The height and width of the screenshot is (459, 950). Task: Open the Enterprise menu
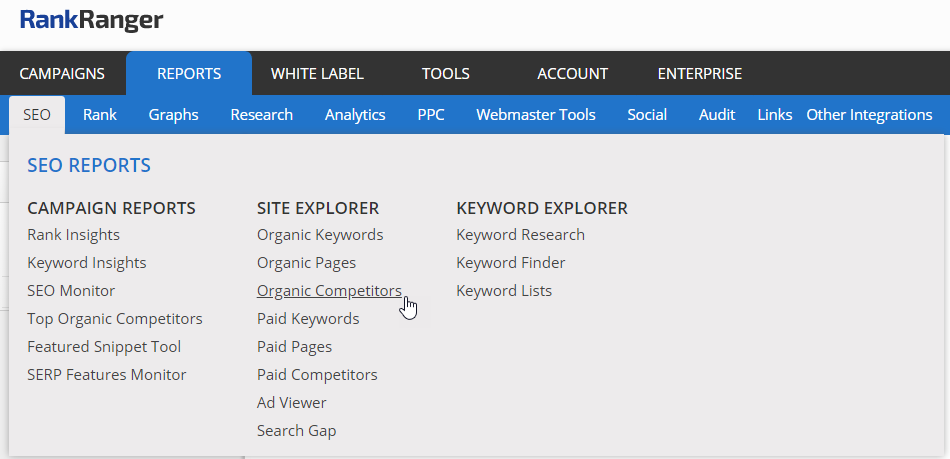click(x=700, y=74)
